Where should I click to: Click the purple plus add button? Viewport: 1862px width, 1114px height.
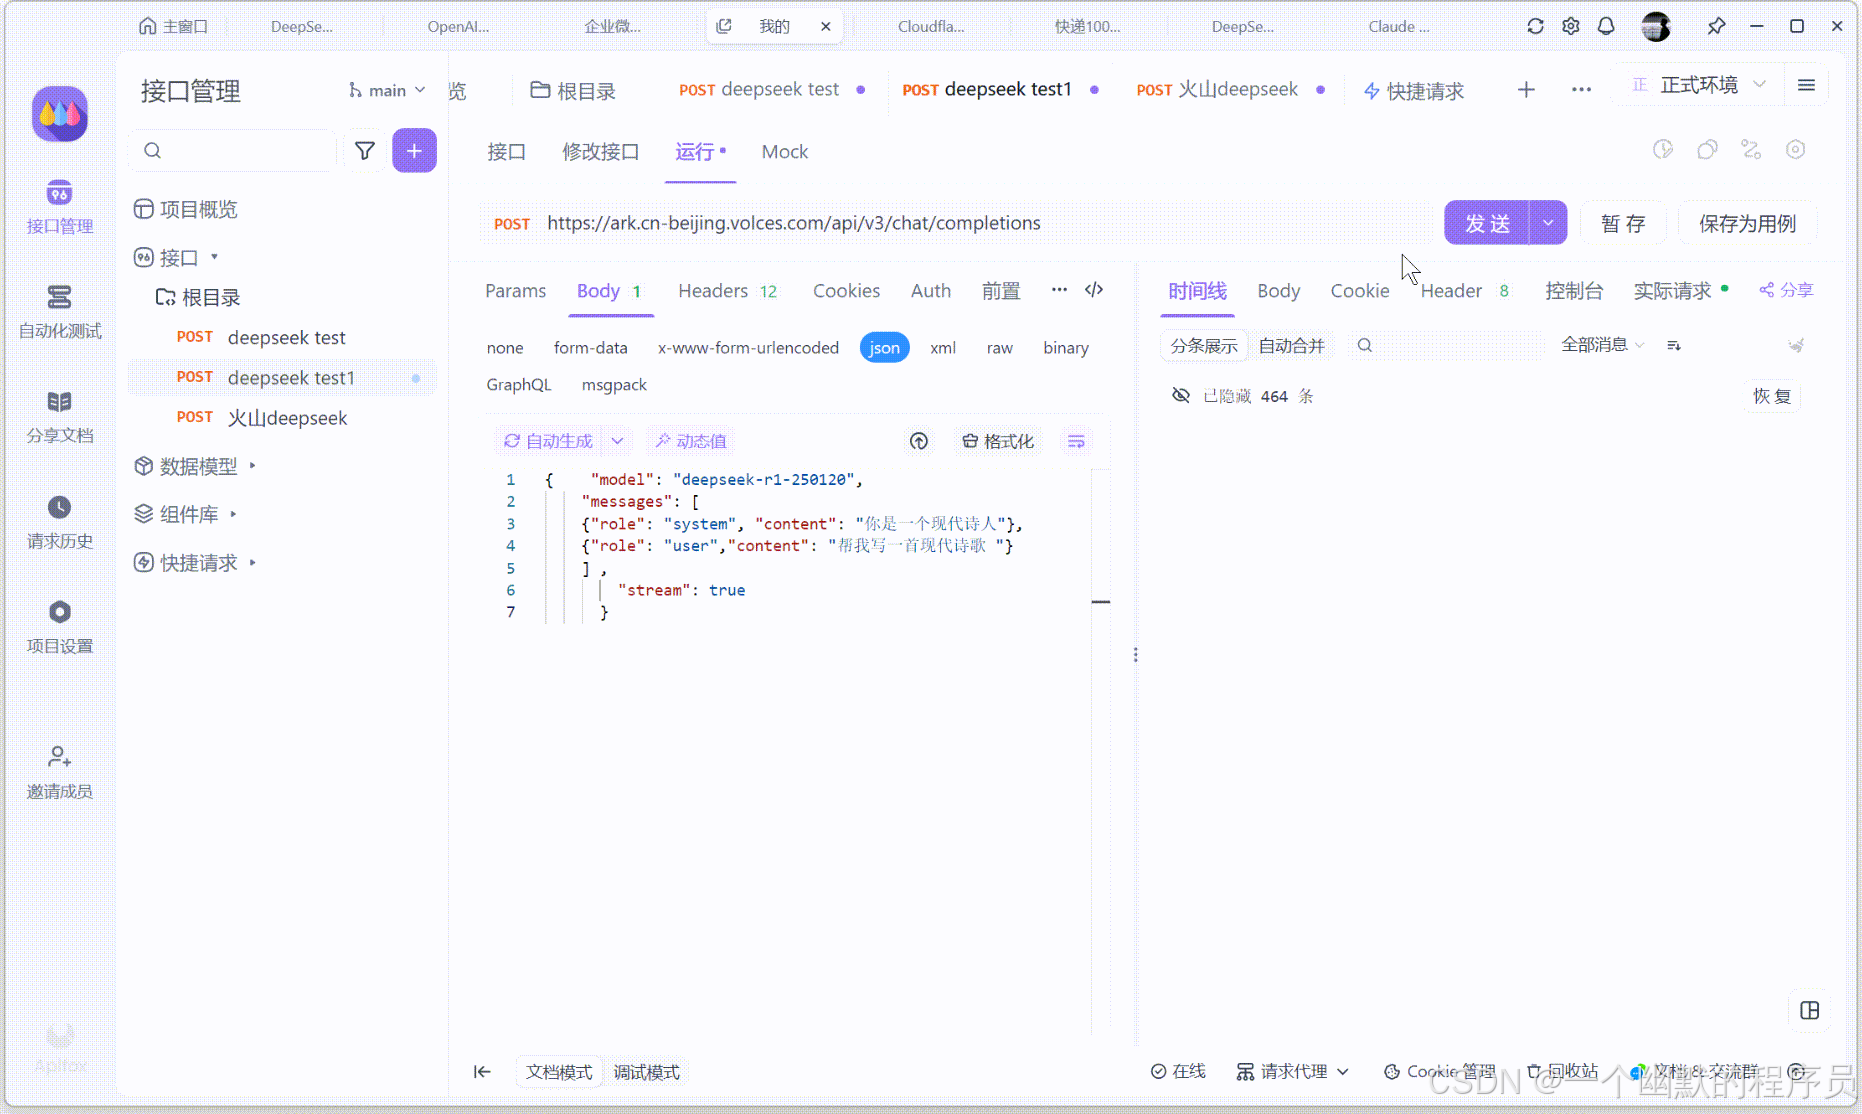click(414, 151)
